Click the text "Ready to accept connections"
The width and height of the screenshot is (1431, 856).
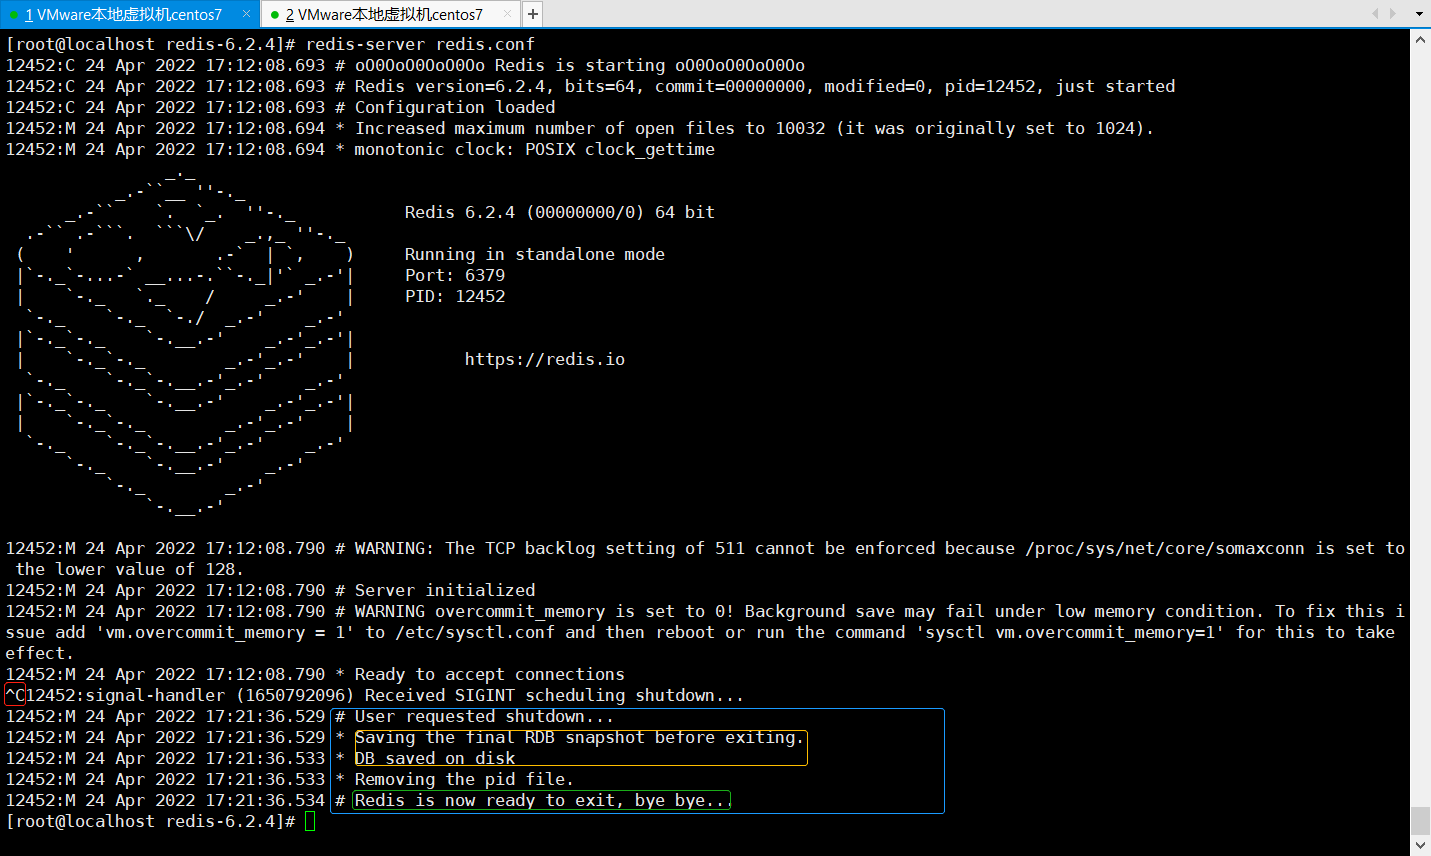coord(490,675)
